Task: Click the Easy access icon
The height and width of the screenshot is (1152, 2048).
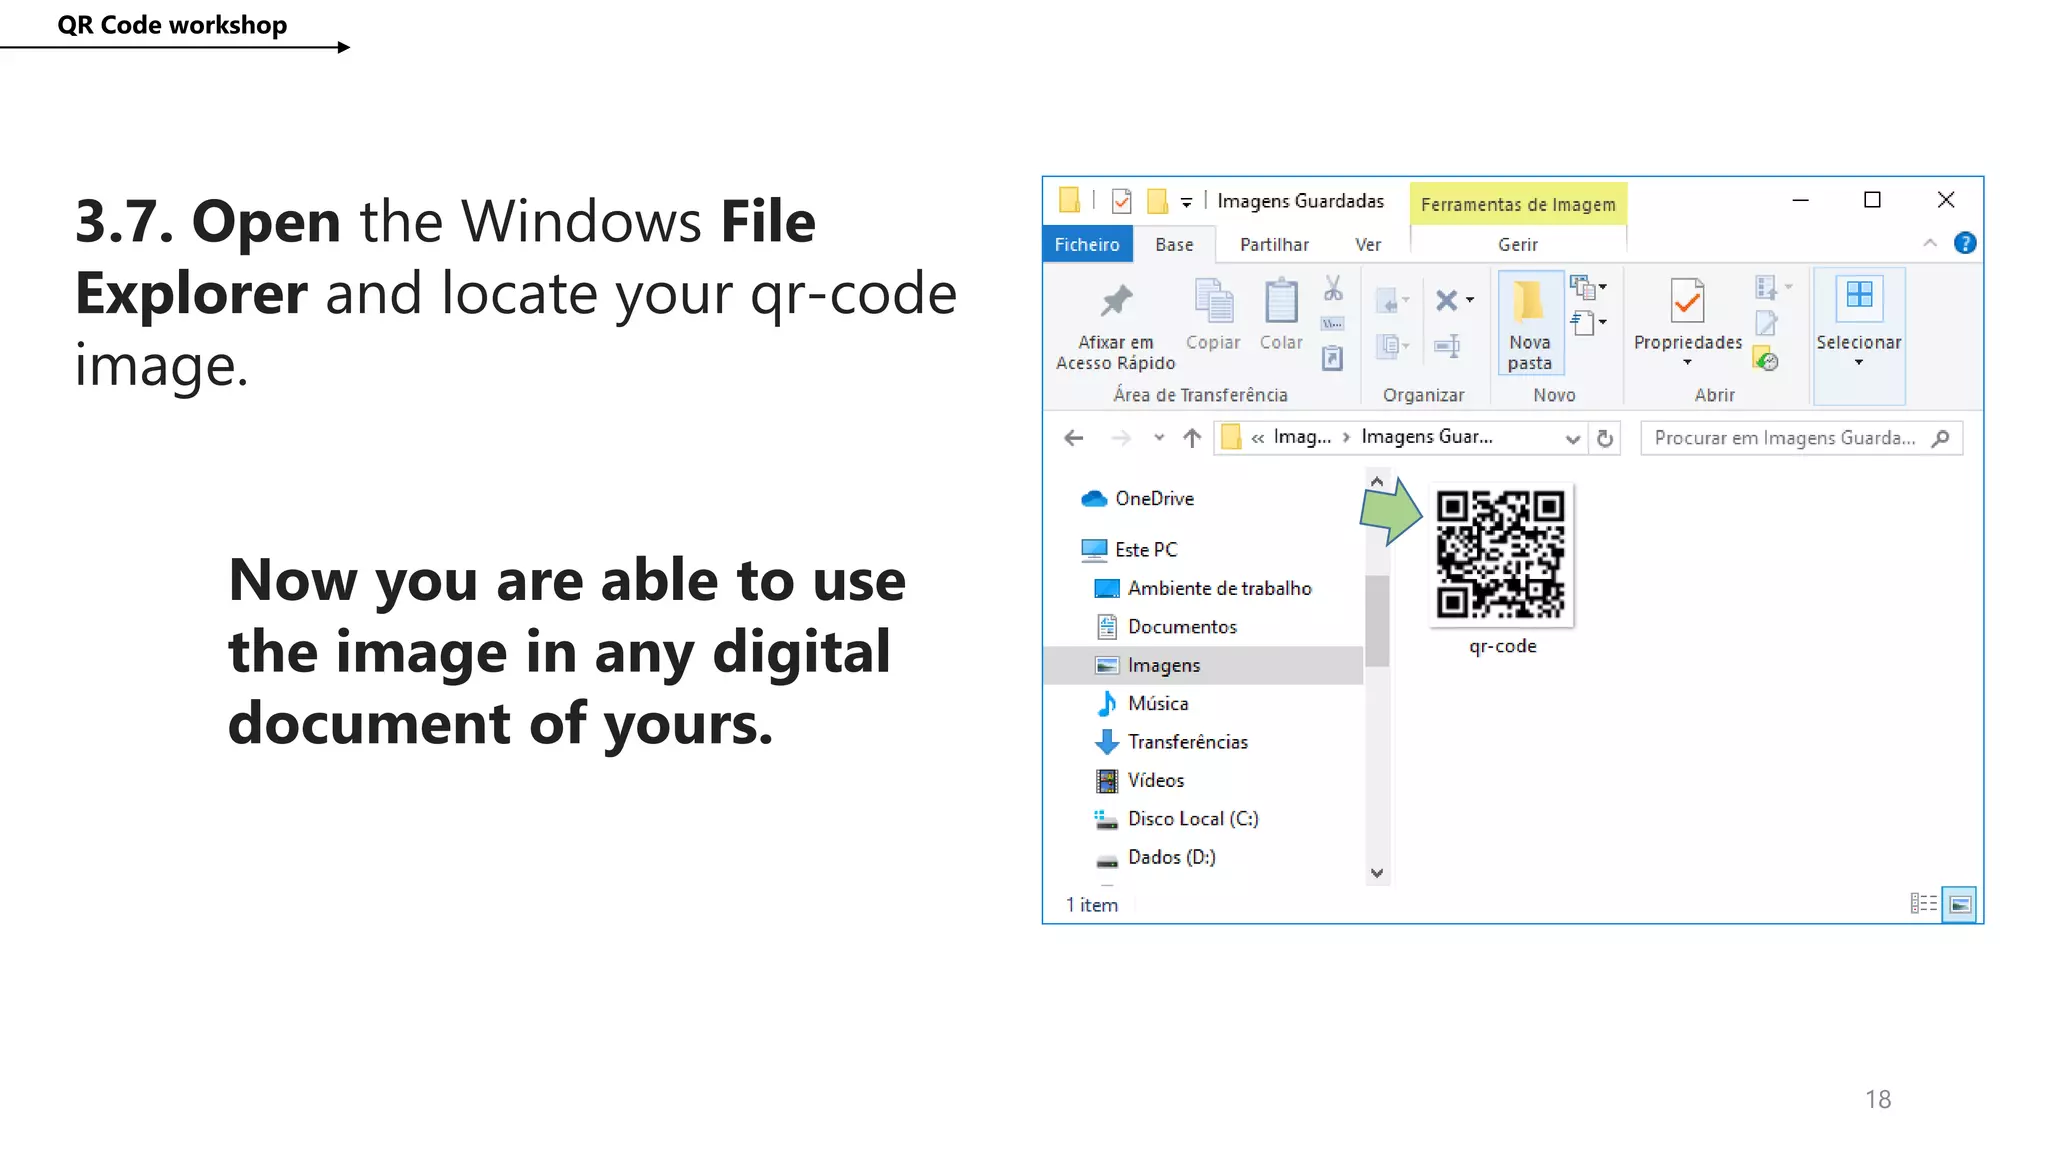Action: pos(1581,323)
